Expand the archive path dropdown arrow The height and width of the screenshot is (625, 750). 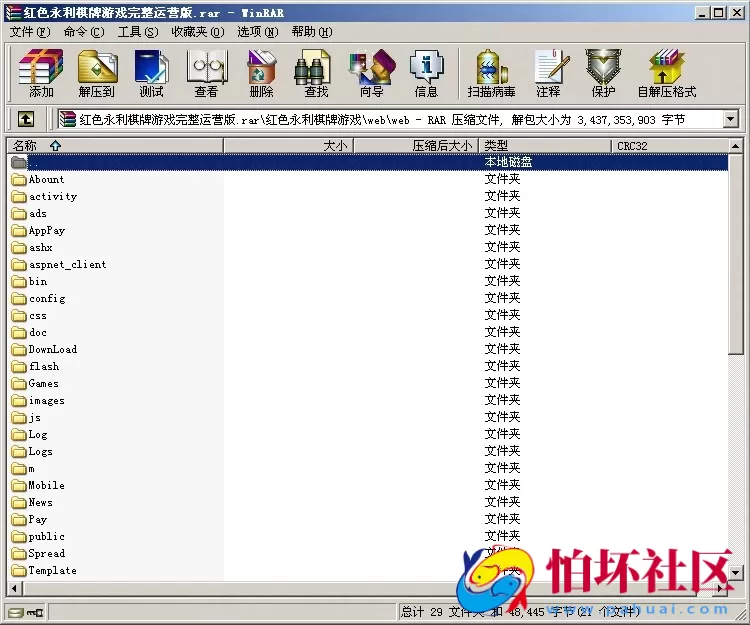(730, 119)
